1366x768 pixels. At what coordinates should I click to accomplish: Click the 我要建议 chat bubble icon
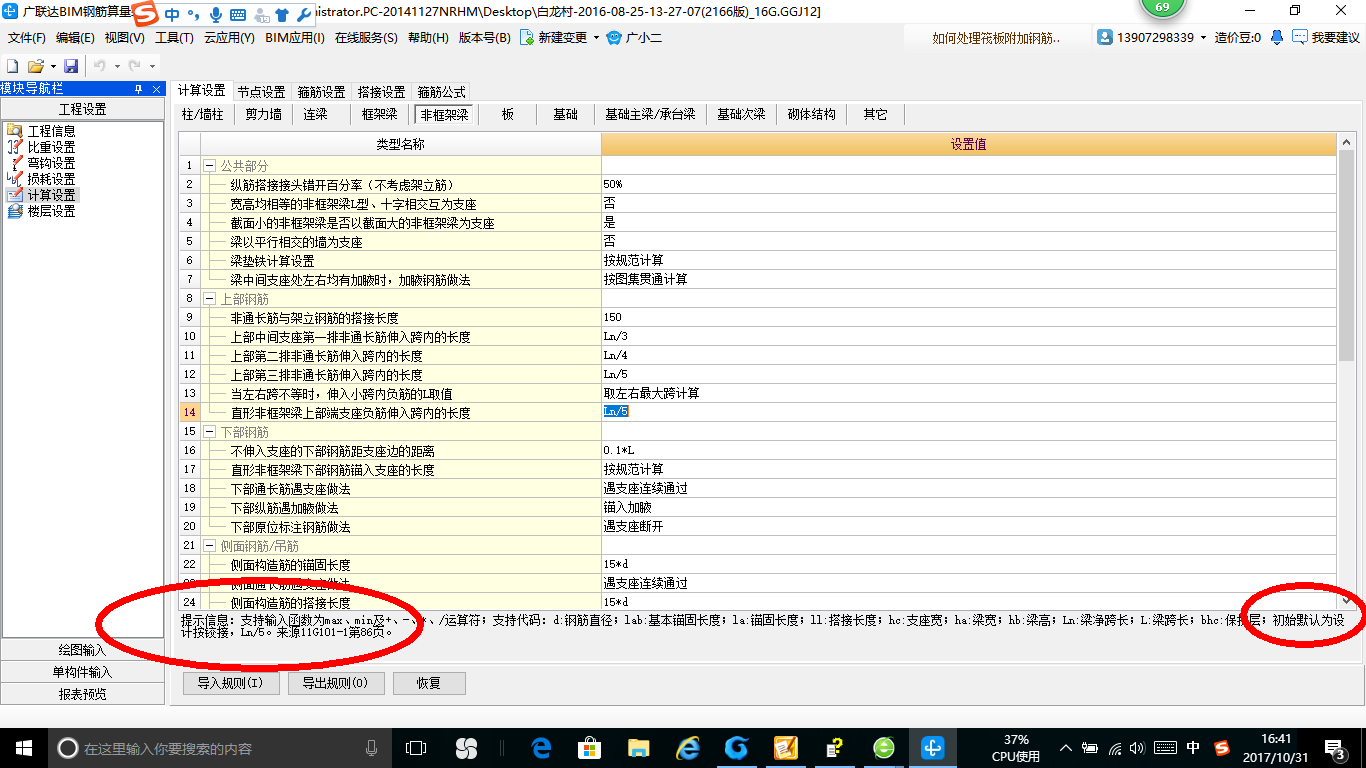tap(1300, 37)
